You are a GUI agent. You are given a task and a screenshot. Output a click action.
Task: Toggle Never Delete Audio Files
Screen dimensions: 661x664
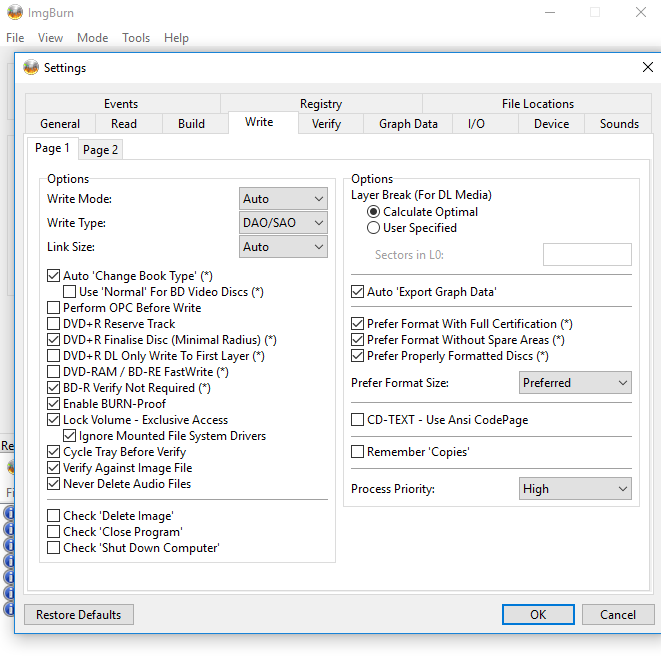53,484
